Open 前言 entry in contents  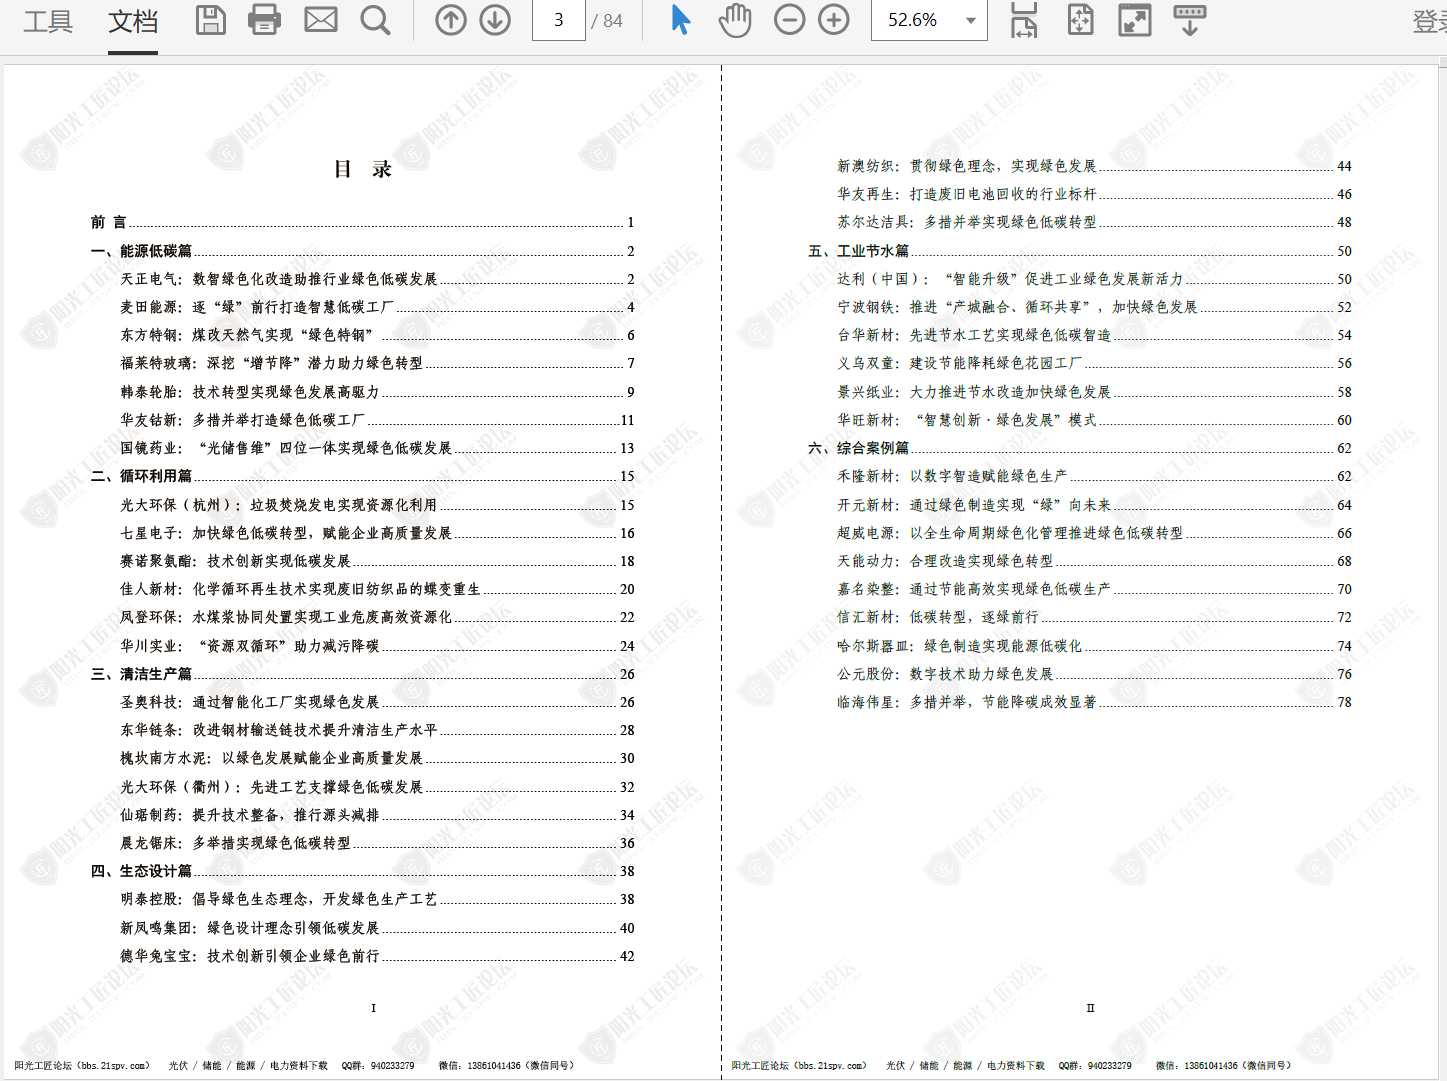pos(362,222)
